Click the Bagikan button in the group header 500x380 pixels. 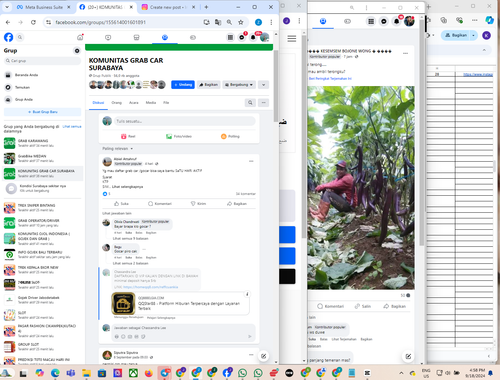[x=208, y=85]
